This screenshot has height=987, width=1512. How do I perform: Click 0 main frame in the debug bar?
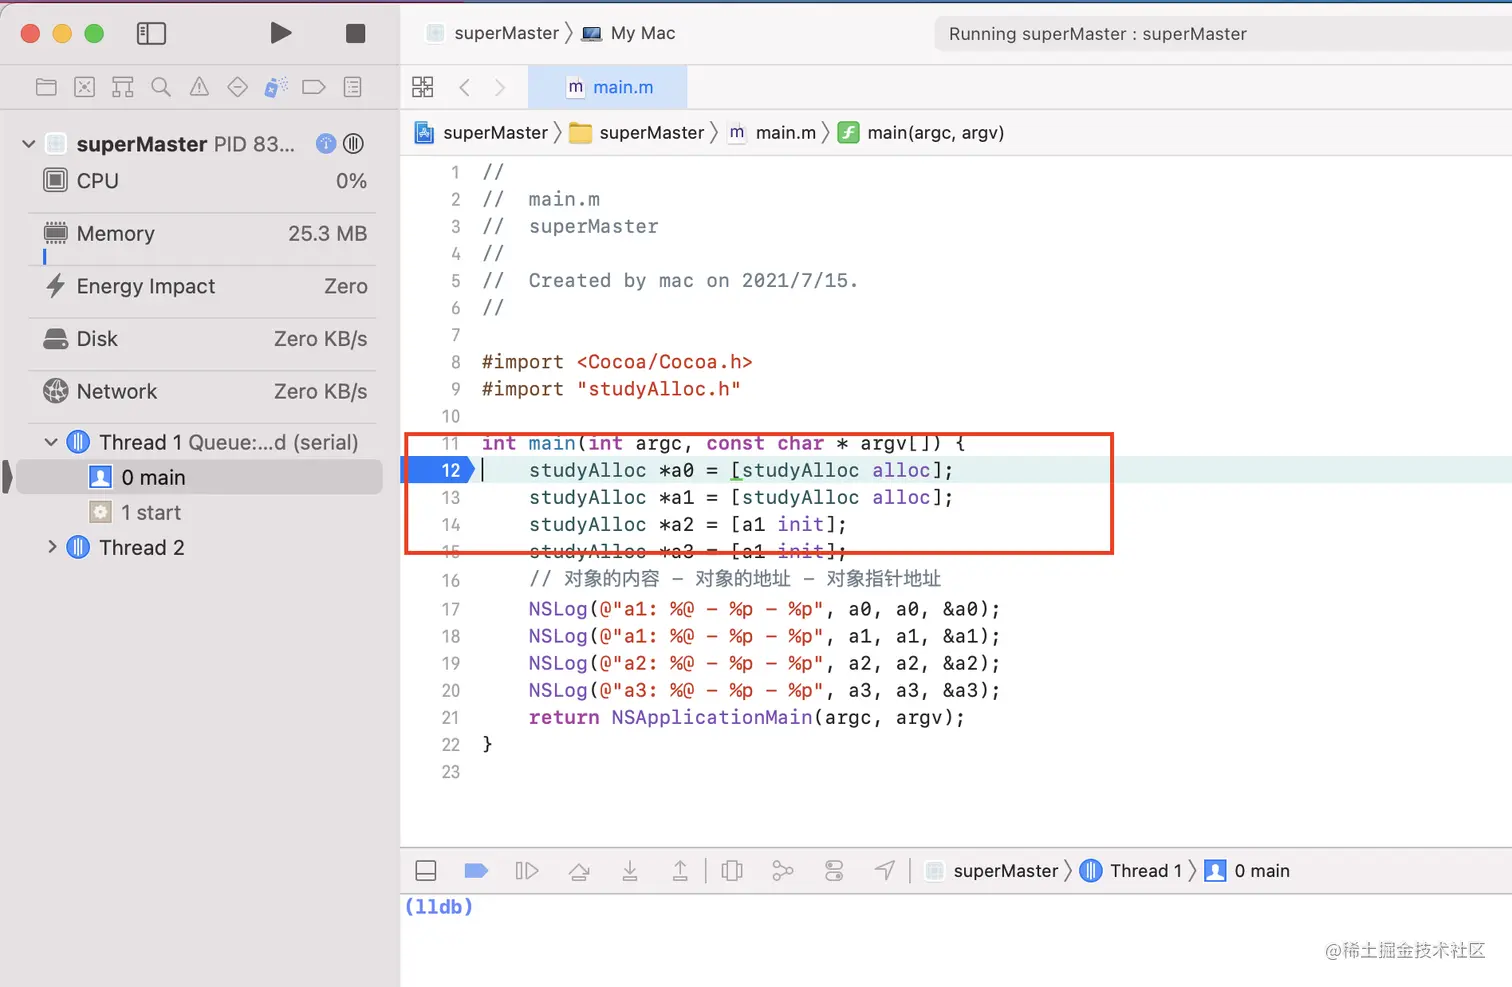[1248, 871]
